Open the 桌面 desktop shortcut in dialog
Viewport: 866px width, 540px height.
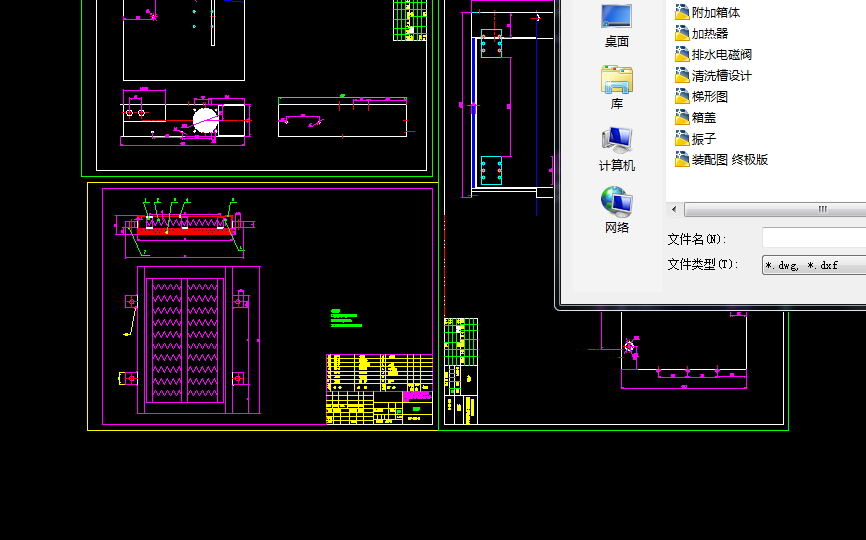pyautogui.click(x=616, y=26)
